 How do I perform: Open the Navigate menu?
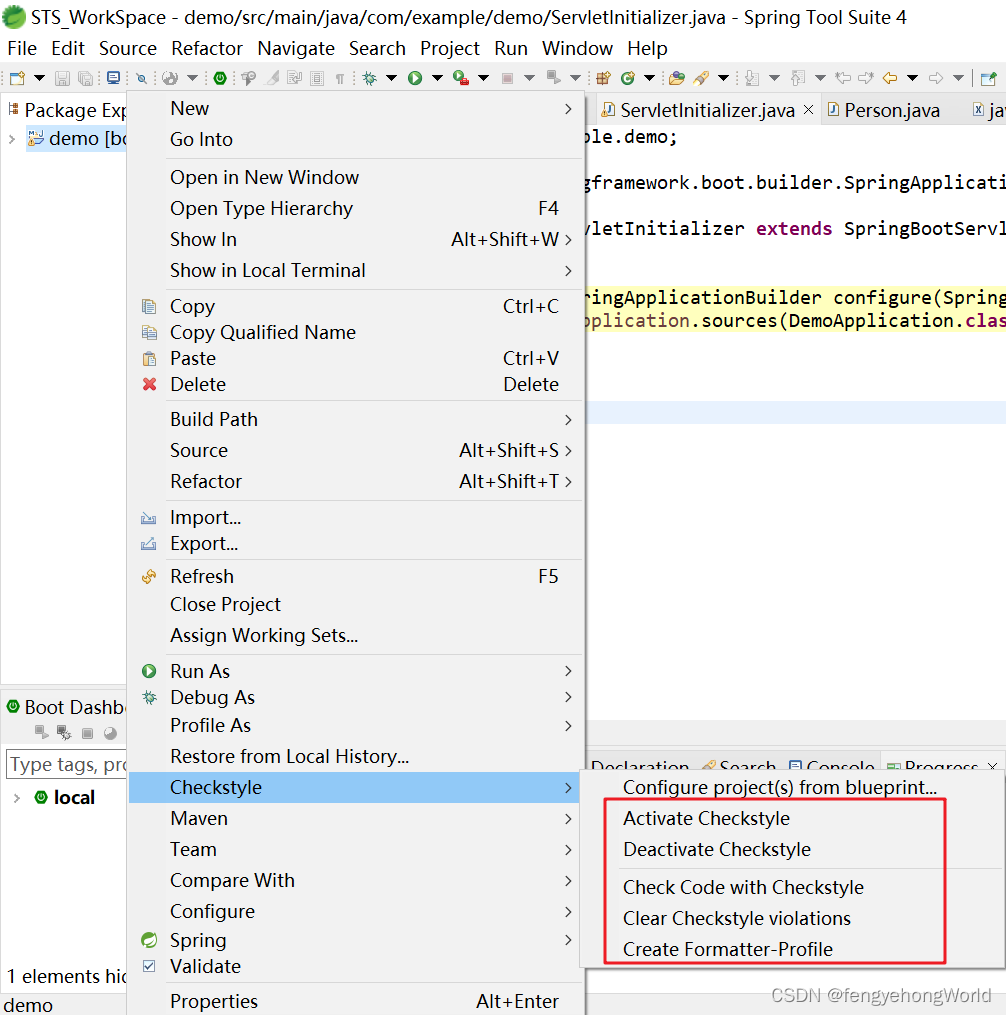(296, 49)
